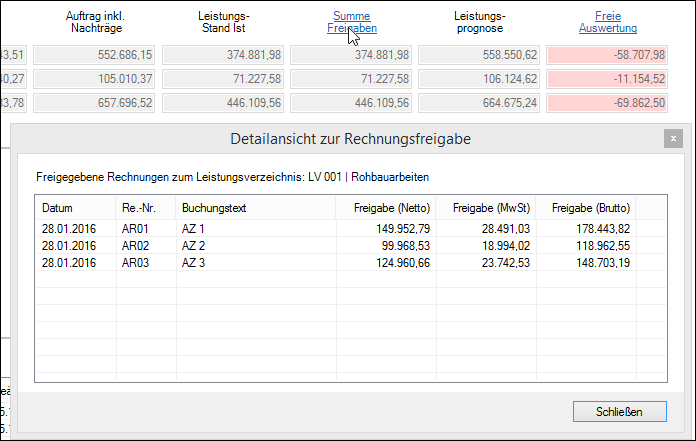This screenshot has height=441, width=696.
Task: Click the date in the AR01 row
Action: coord(69,229)
